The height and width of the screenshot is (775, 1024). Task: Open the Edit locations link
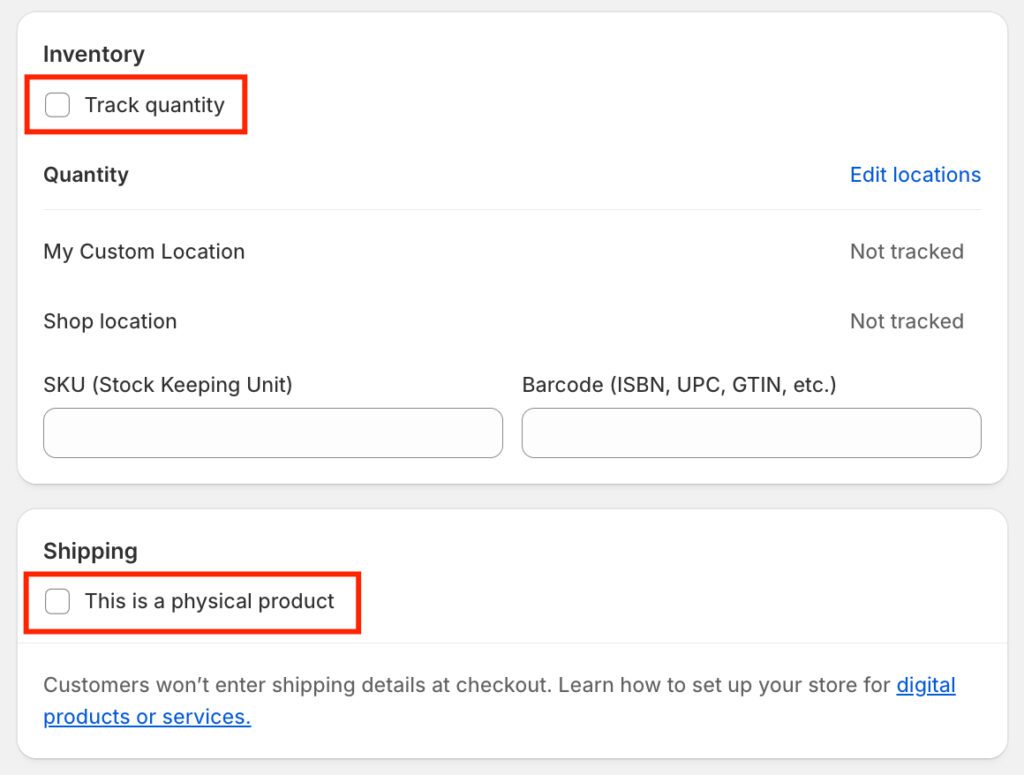pos(915,175)
